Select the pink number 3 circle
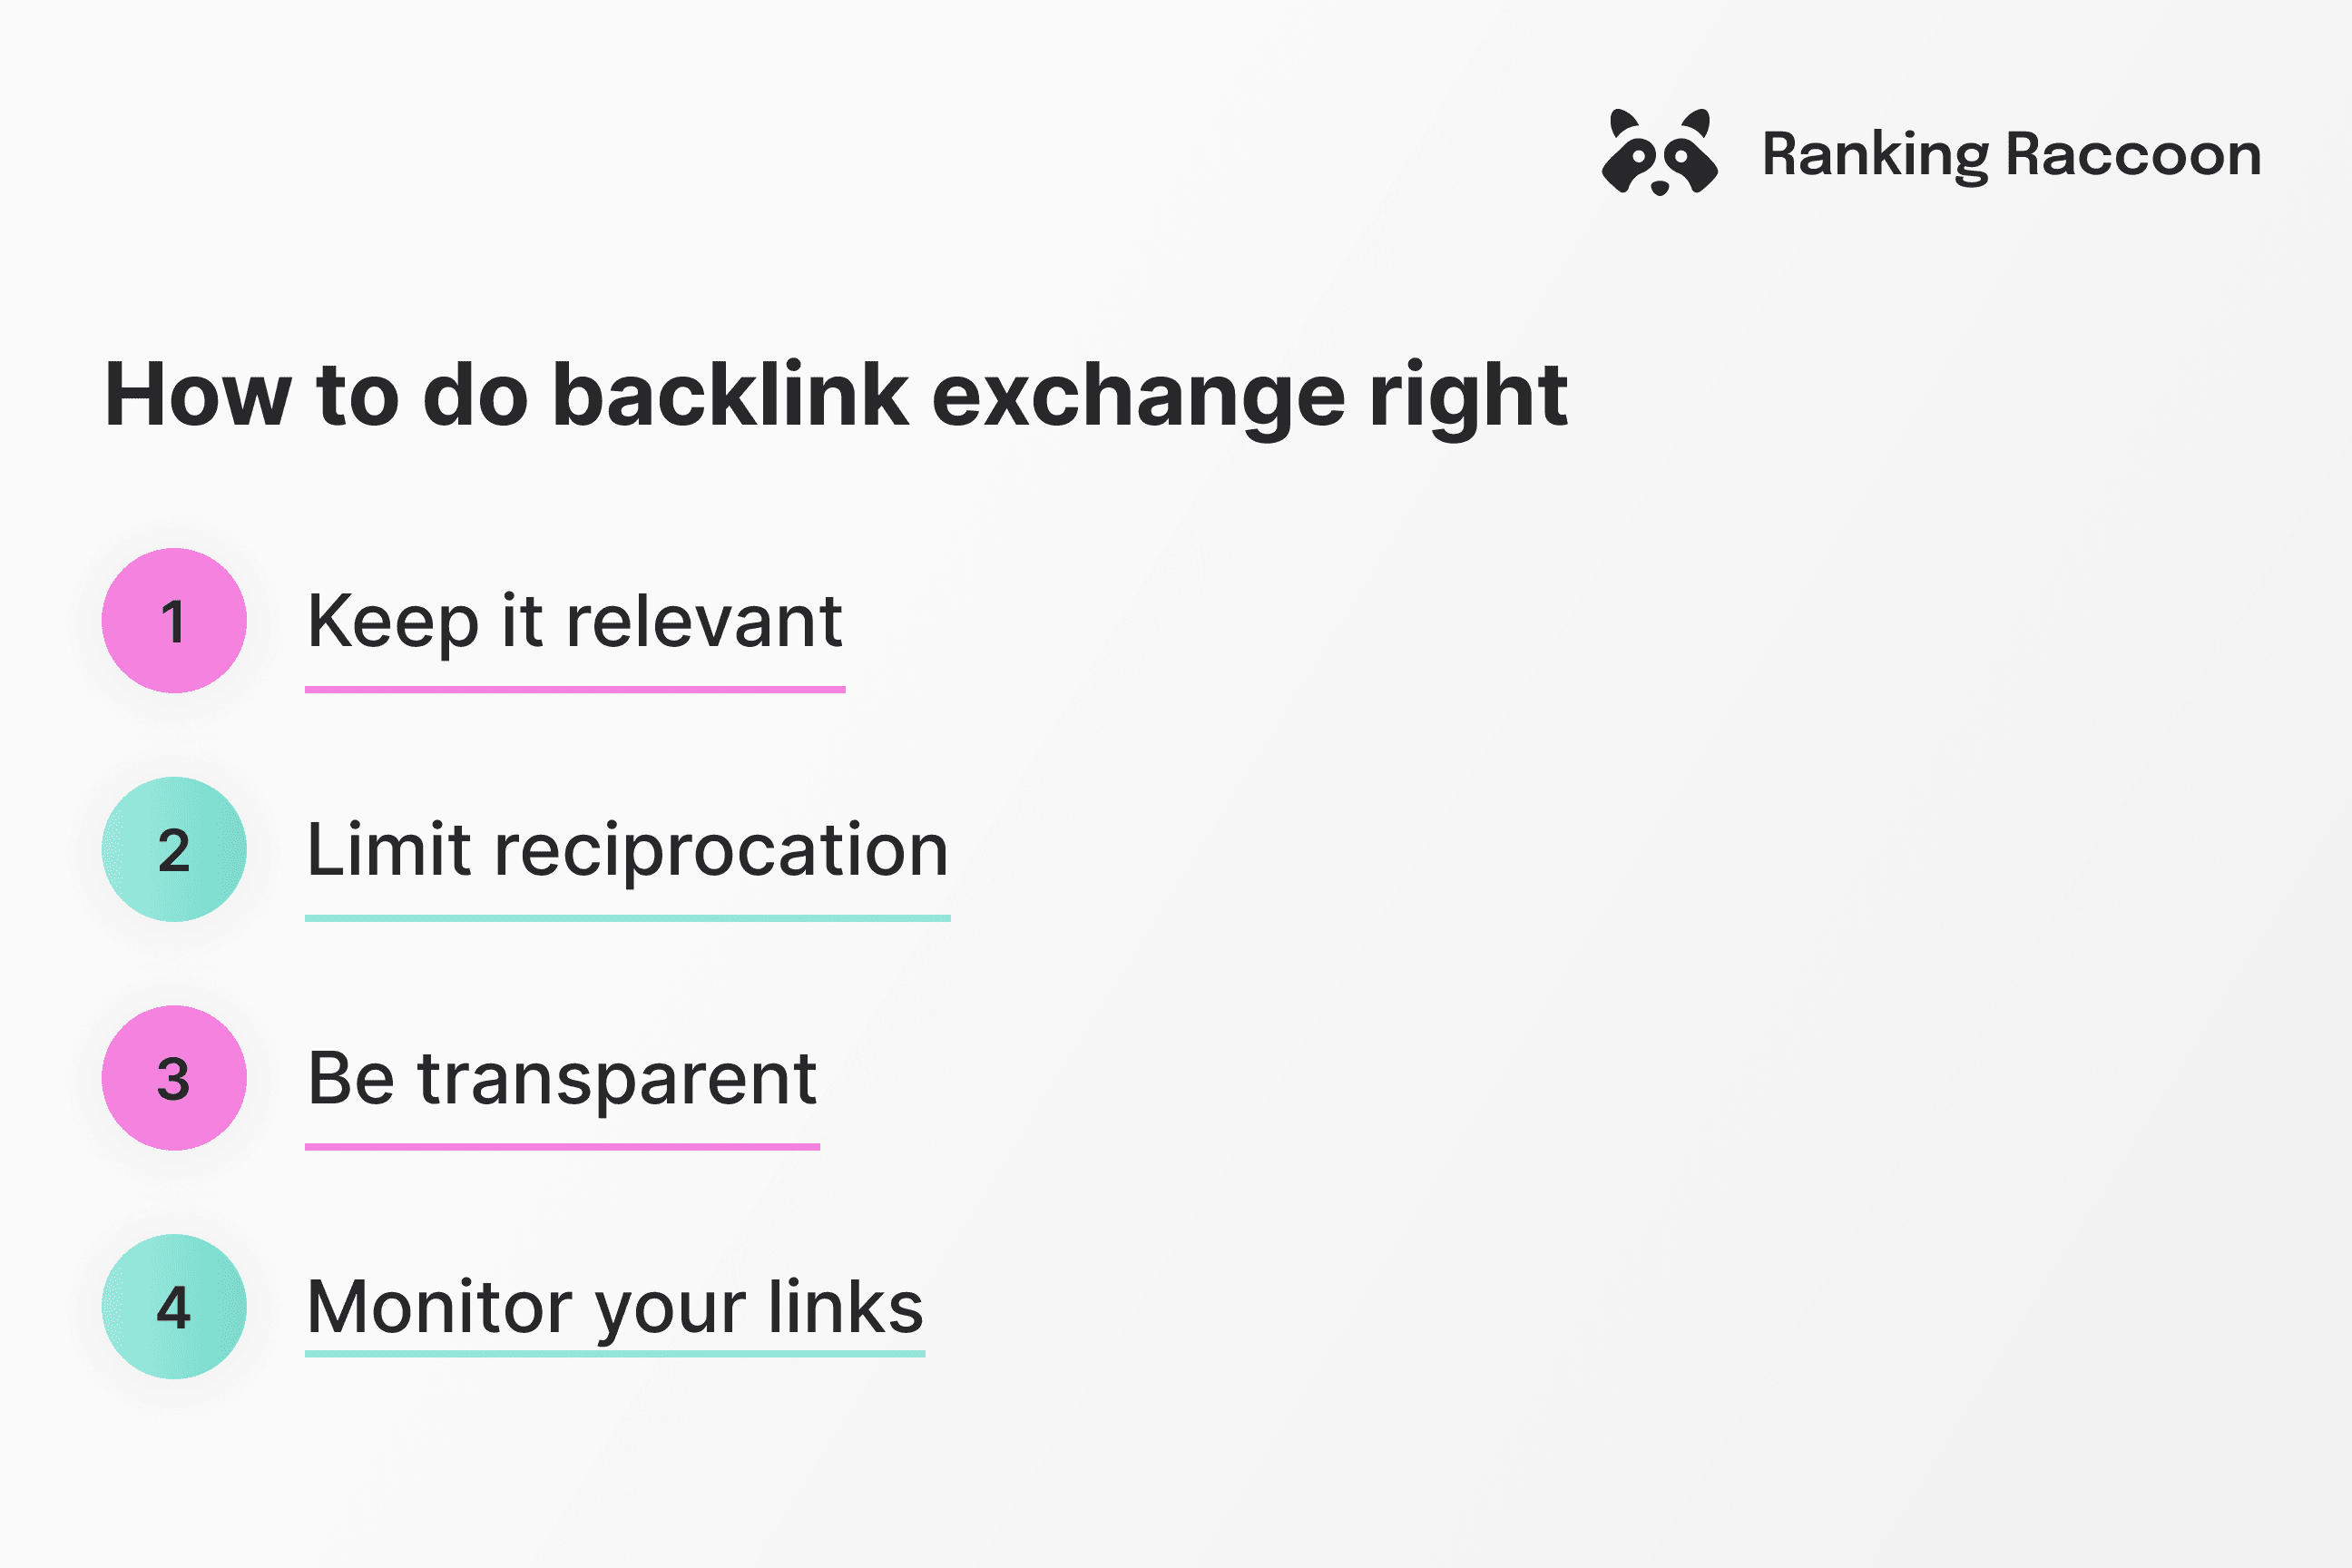The width and height of the screenshot is (2352, 1568). click(x=174, y=1078)
